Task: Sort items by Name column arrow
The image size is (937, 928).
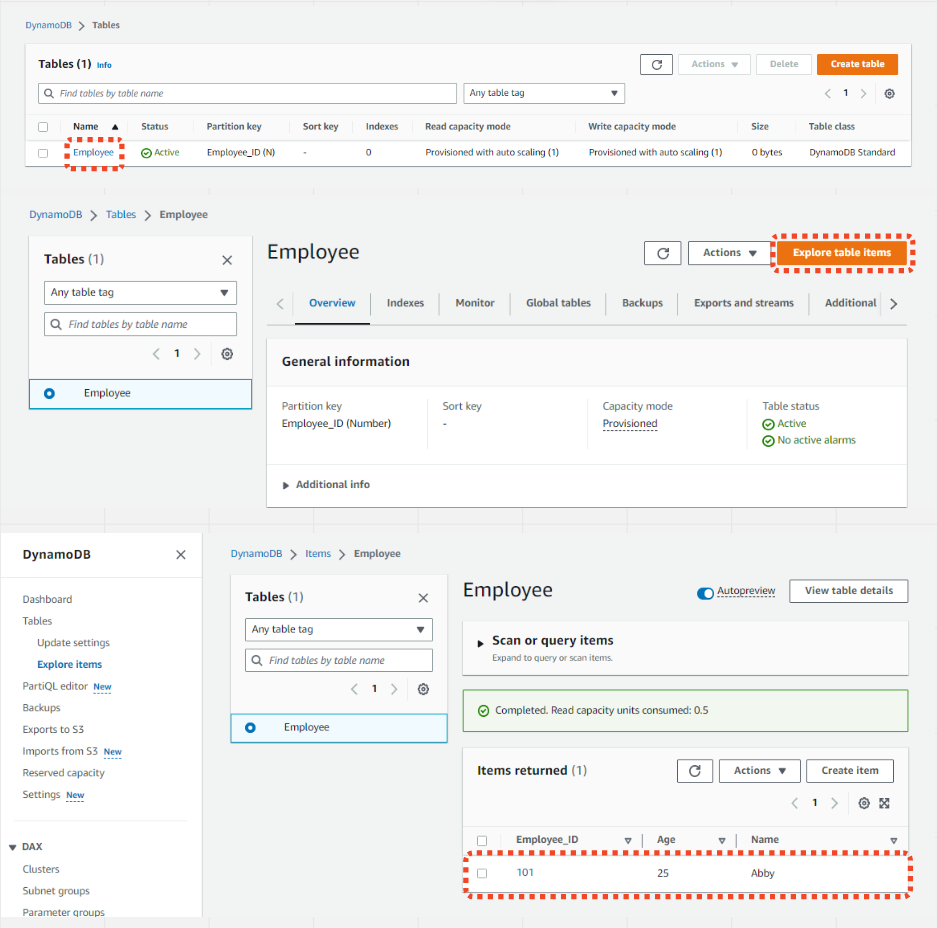Action: click(x=893, y=841)
